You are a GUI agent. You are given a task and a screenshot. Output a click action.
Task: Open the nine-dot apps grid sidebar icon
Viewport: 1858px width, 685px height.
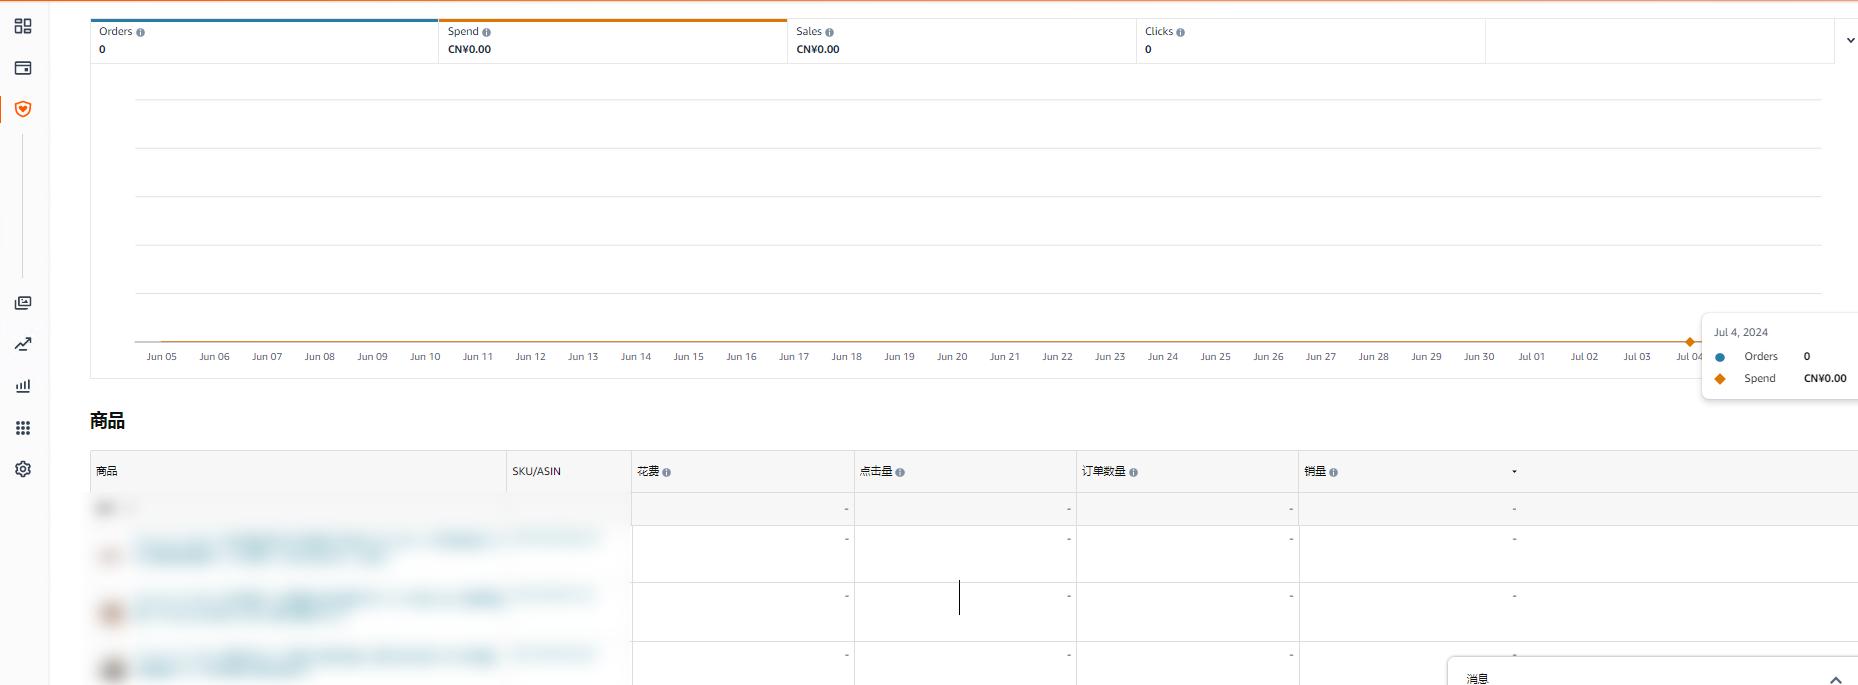[x=23, y=428]
